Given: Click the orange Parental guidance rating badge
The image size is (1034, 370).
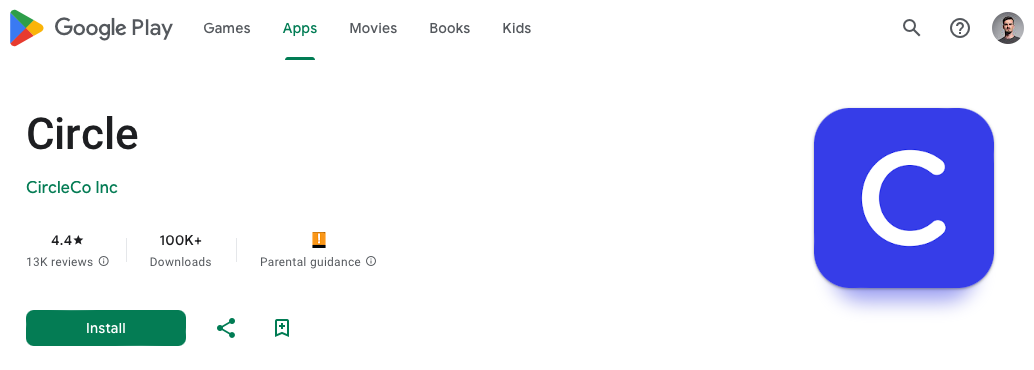Looking at the screenshot, I should (x=319, y=239).
